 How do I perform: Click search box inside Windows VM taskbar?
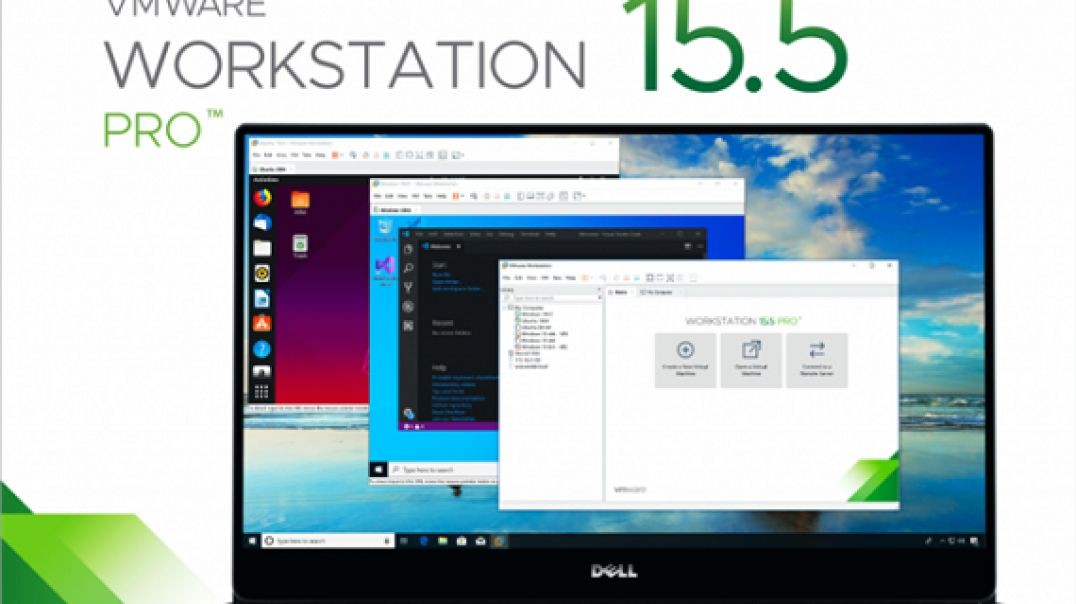tap(443, 469)
